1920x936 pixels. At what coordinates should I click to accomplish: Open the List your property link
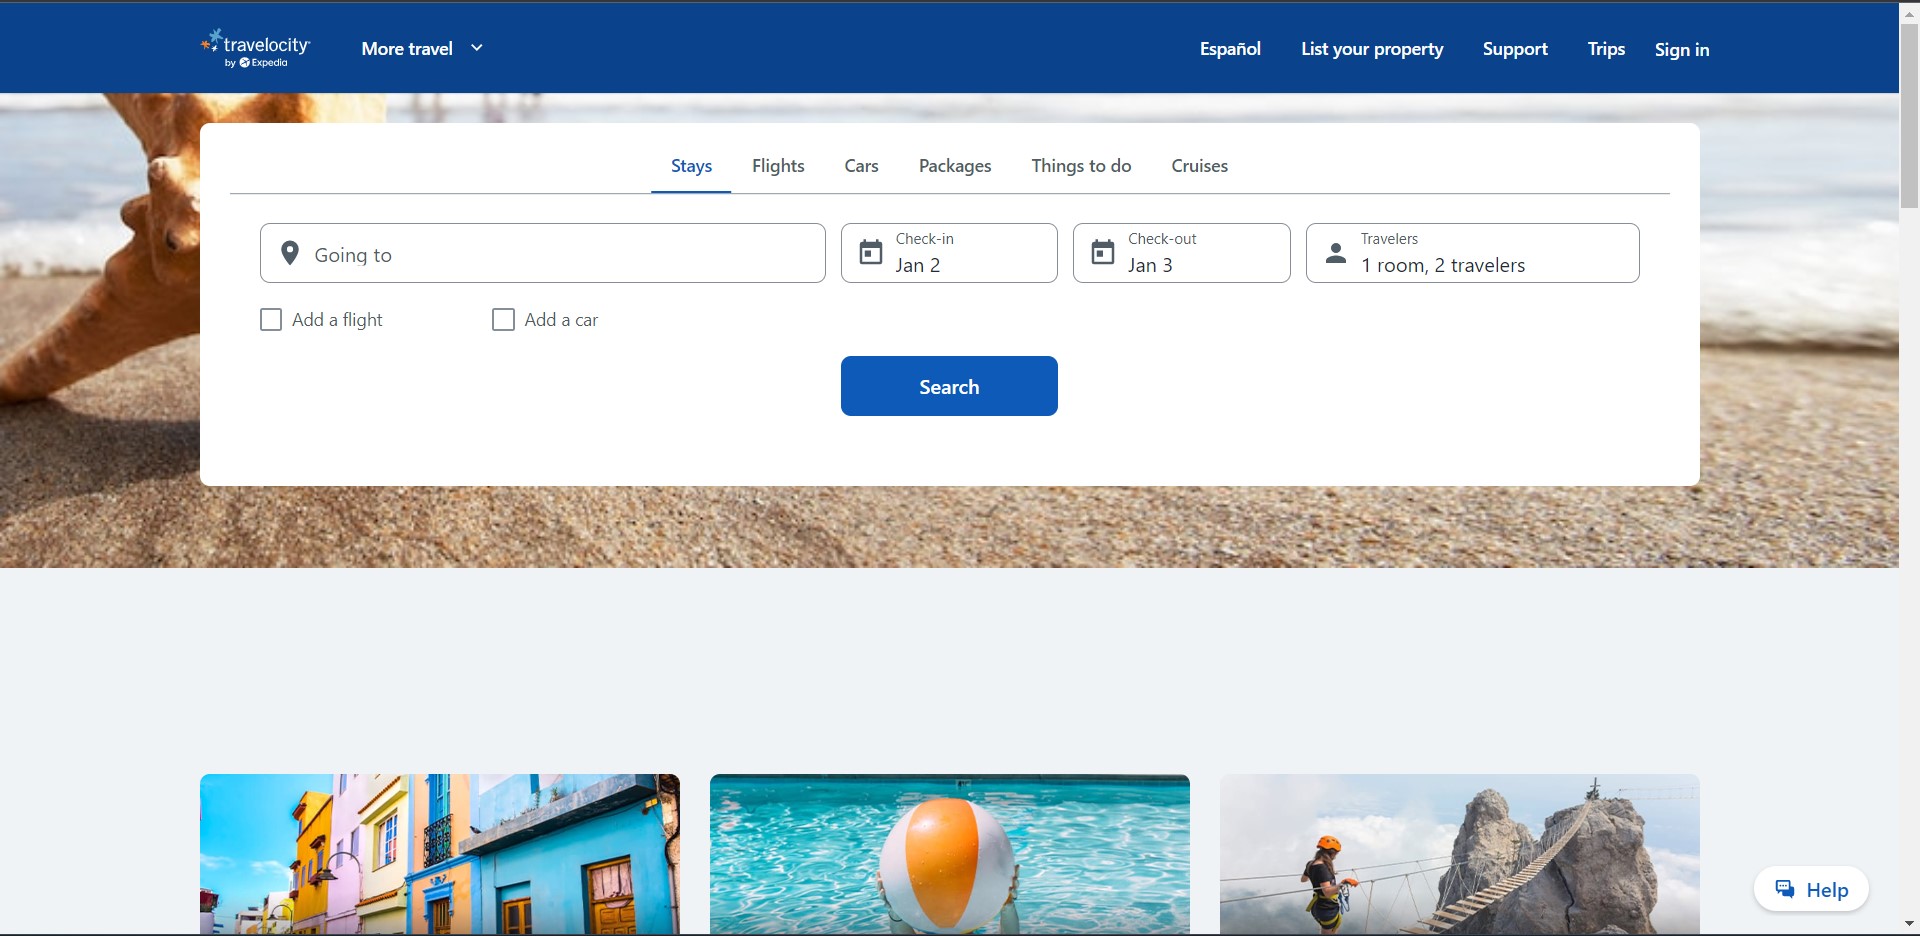coord(1372,49)
